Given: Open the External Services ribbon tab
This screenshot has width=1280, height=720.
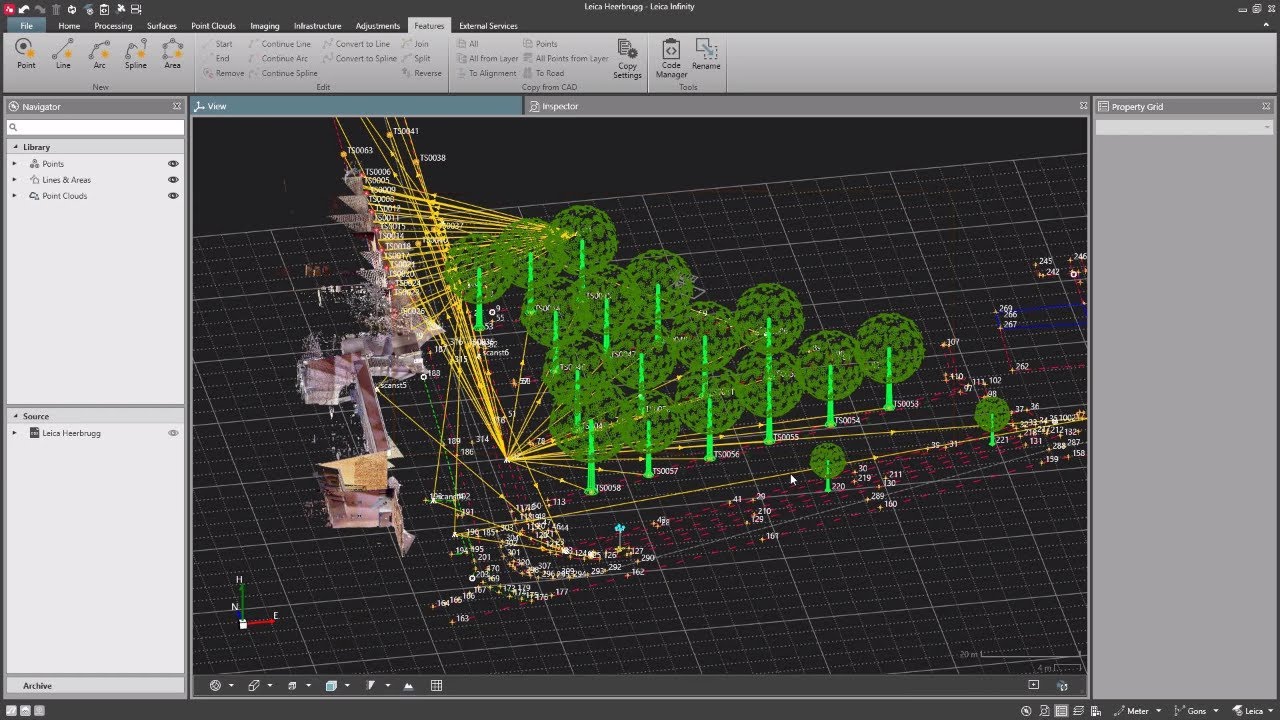Looking at the screenshot, I should [x=488, y=26].
